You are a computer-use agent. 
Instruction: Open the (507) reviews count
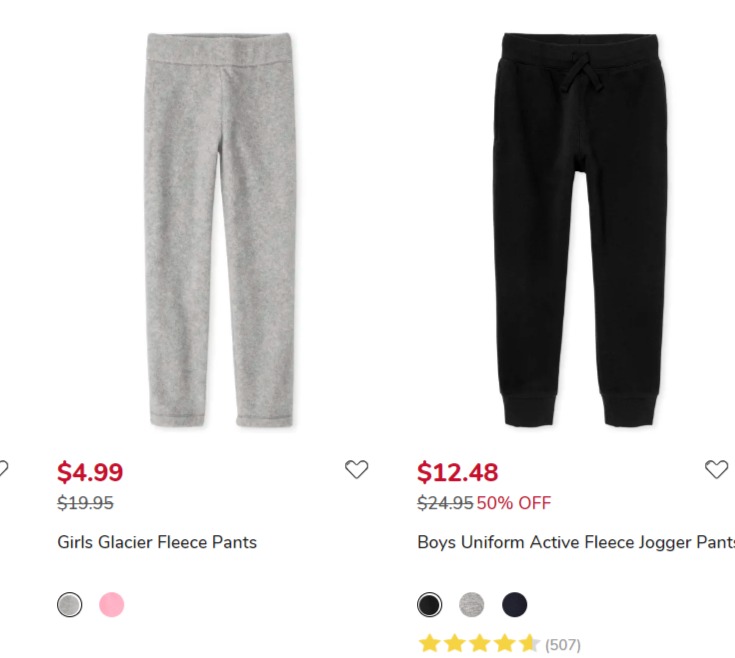(562, 645)
